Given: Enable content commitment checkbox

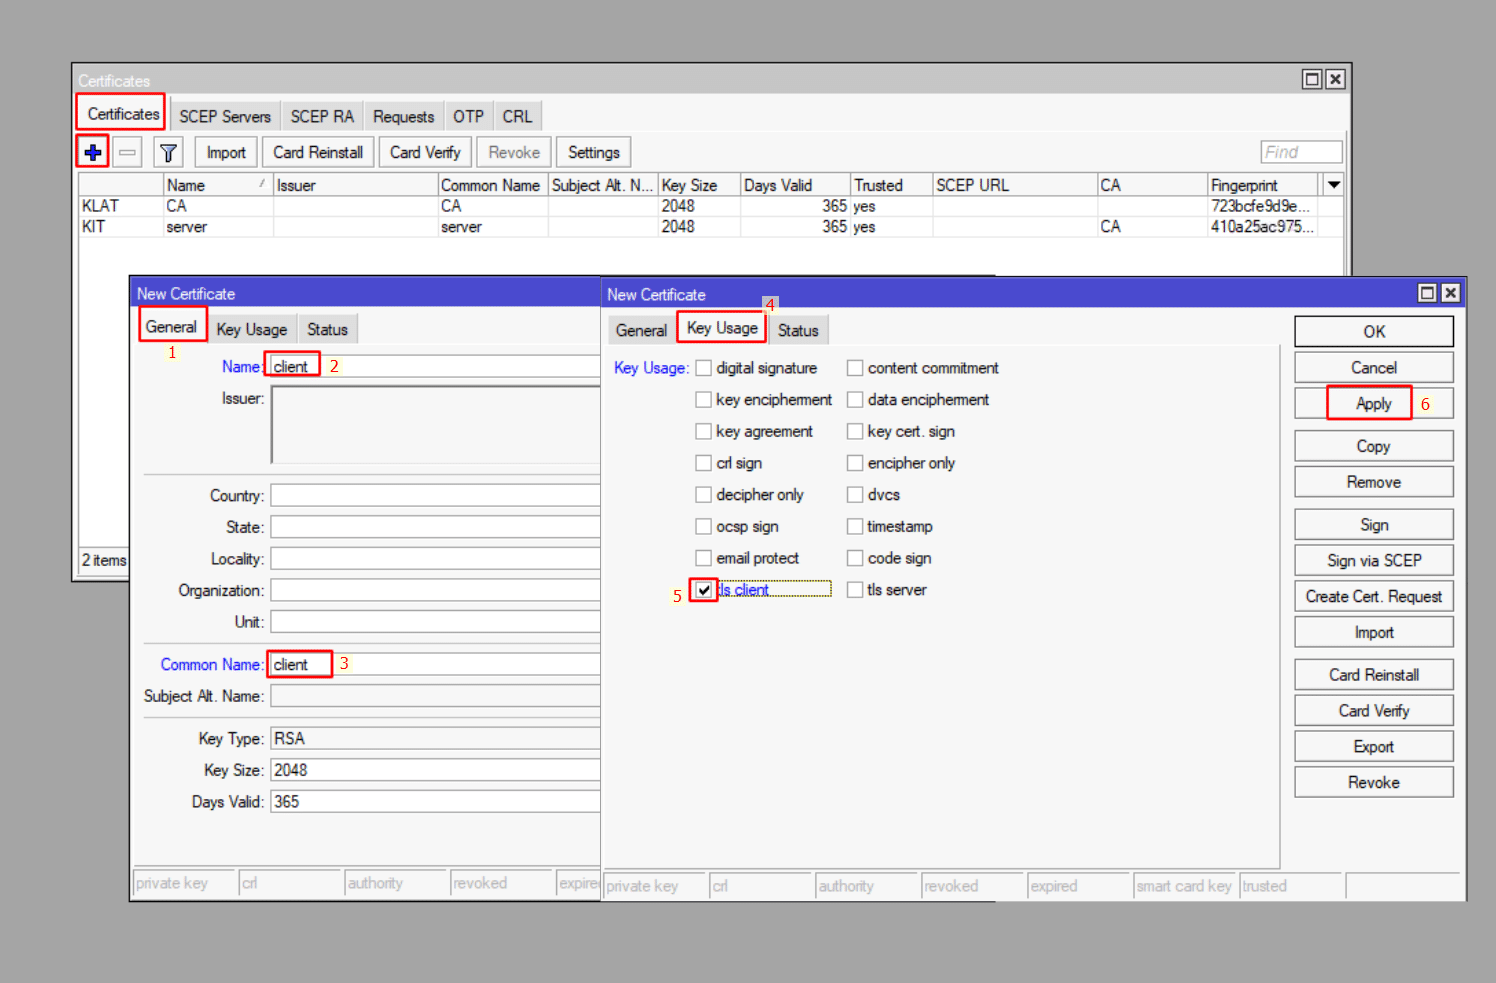Looking at the screenshot, I should (x=855, y=368).
